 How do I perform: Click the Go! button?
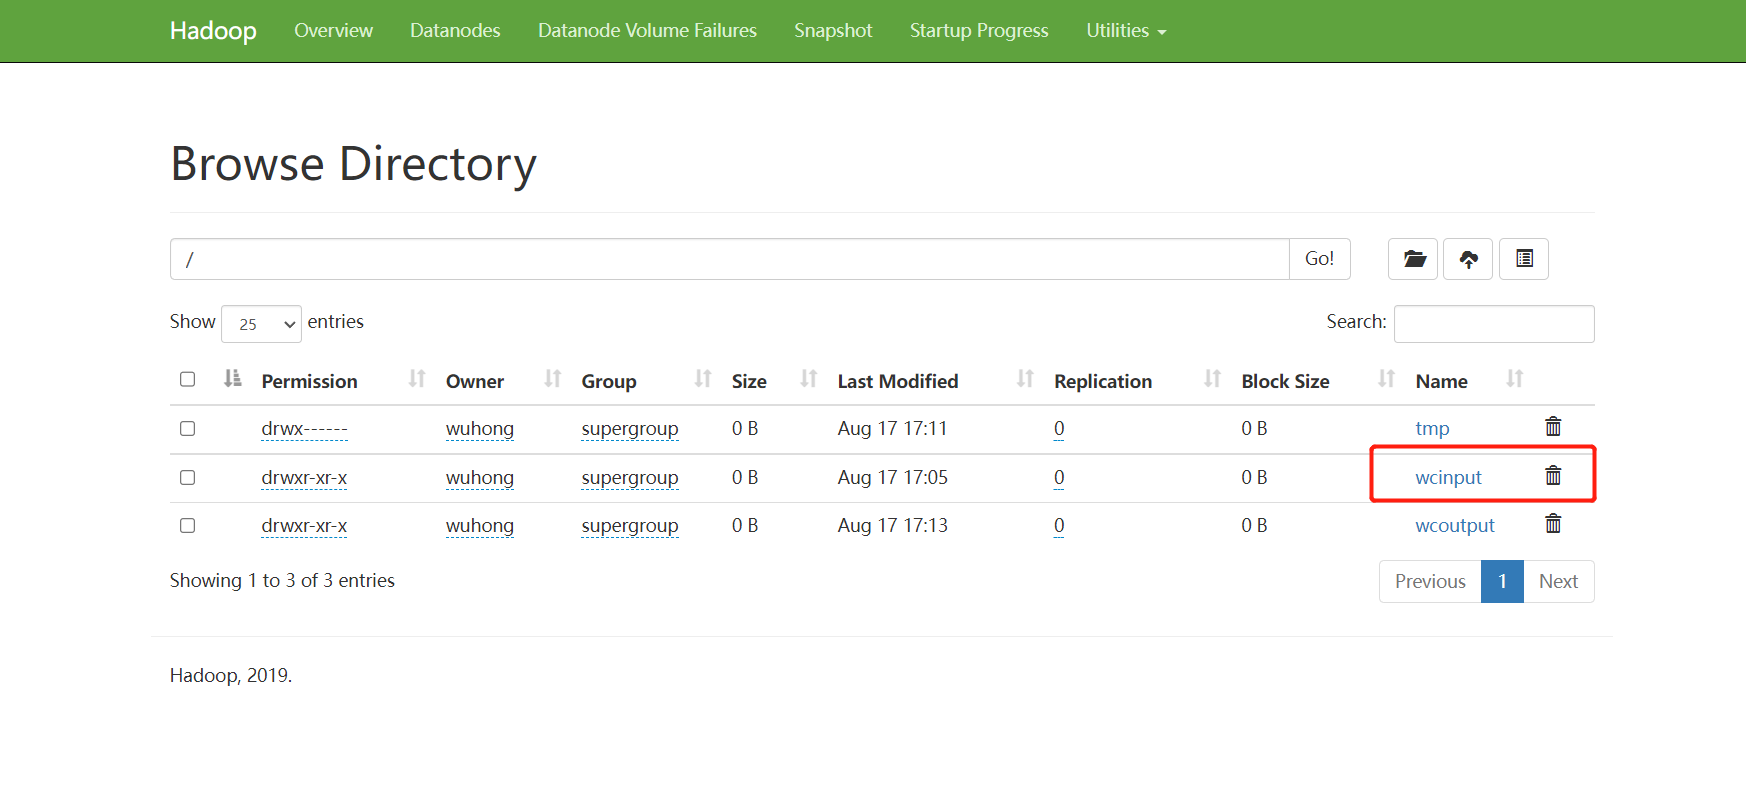(1319, 259)
